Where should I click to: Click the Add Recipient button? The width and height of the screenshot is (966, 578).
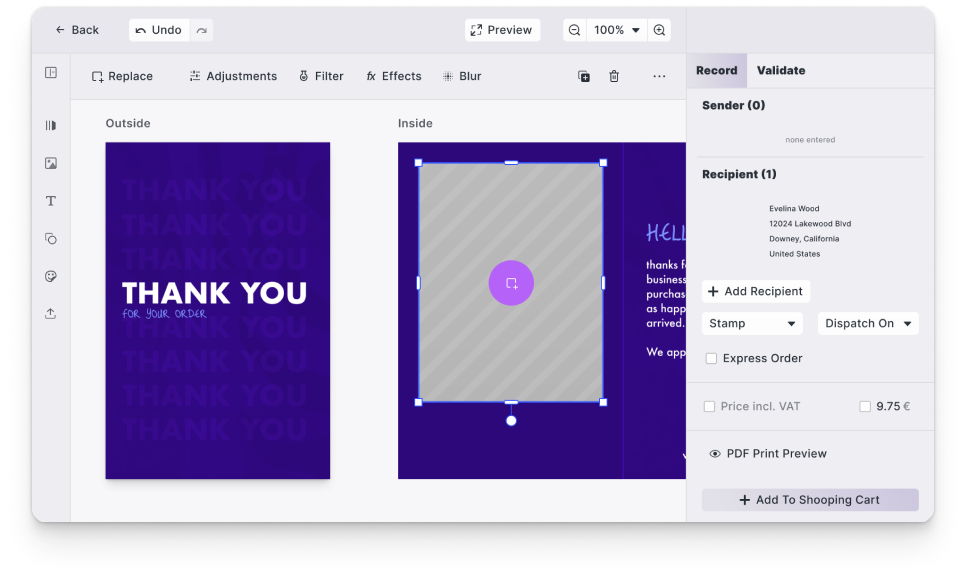click(x=755, y=291)
